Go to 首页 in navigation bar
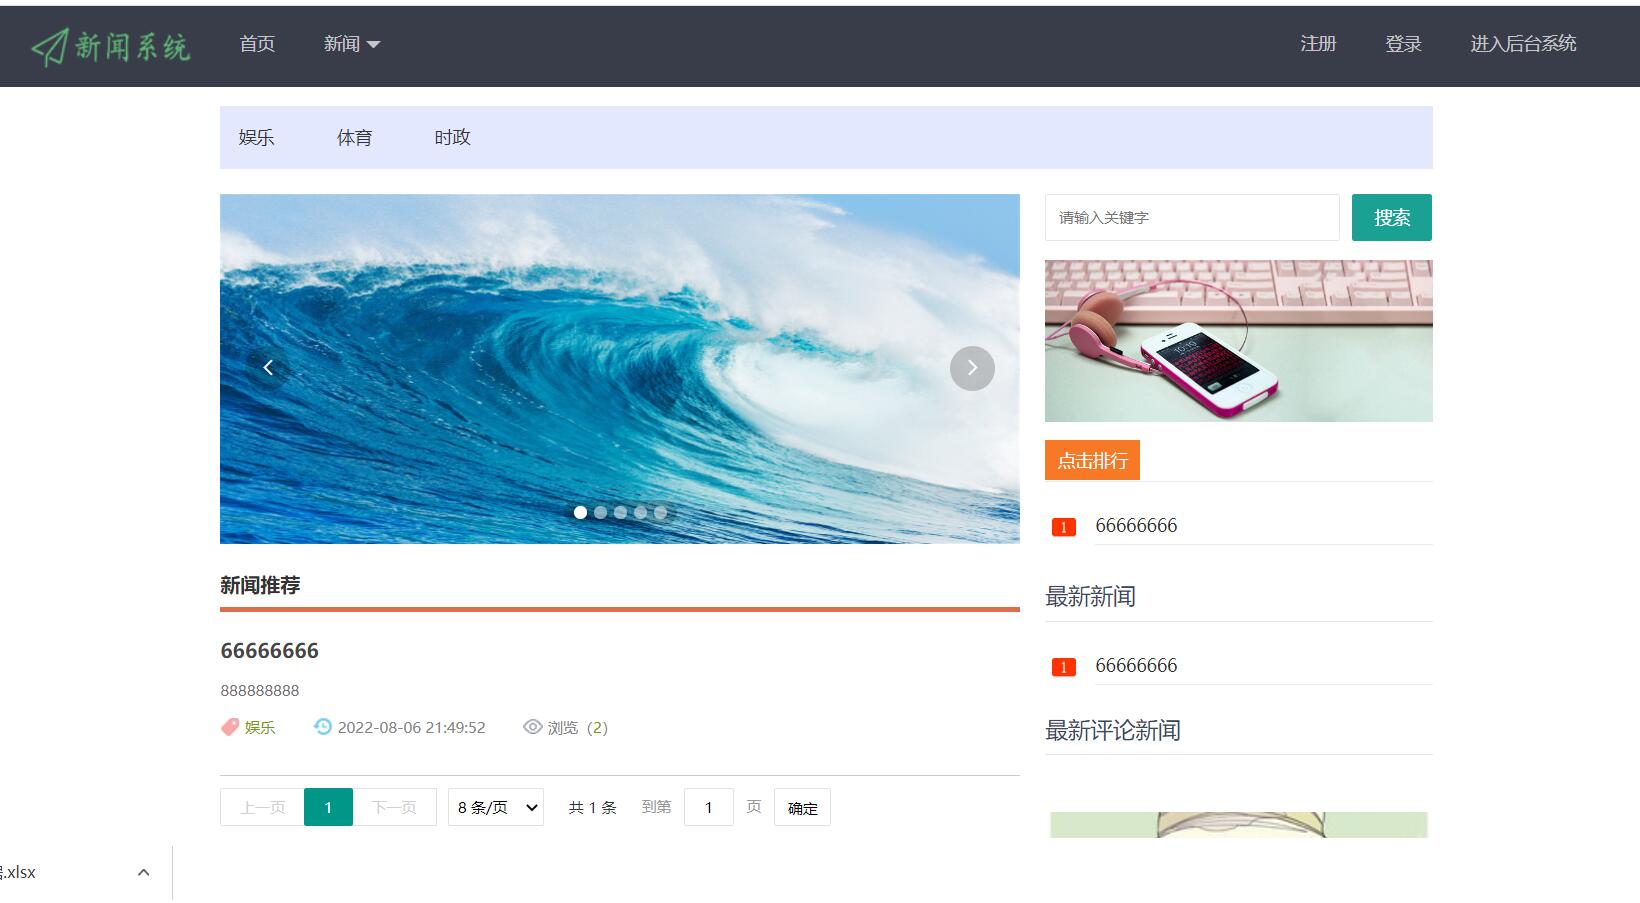Screen dimensions: 1640x903 tap(257, 44)
